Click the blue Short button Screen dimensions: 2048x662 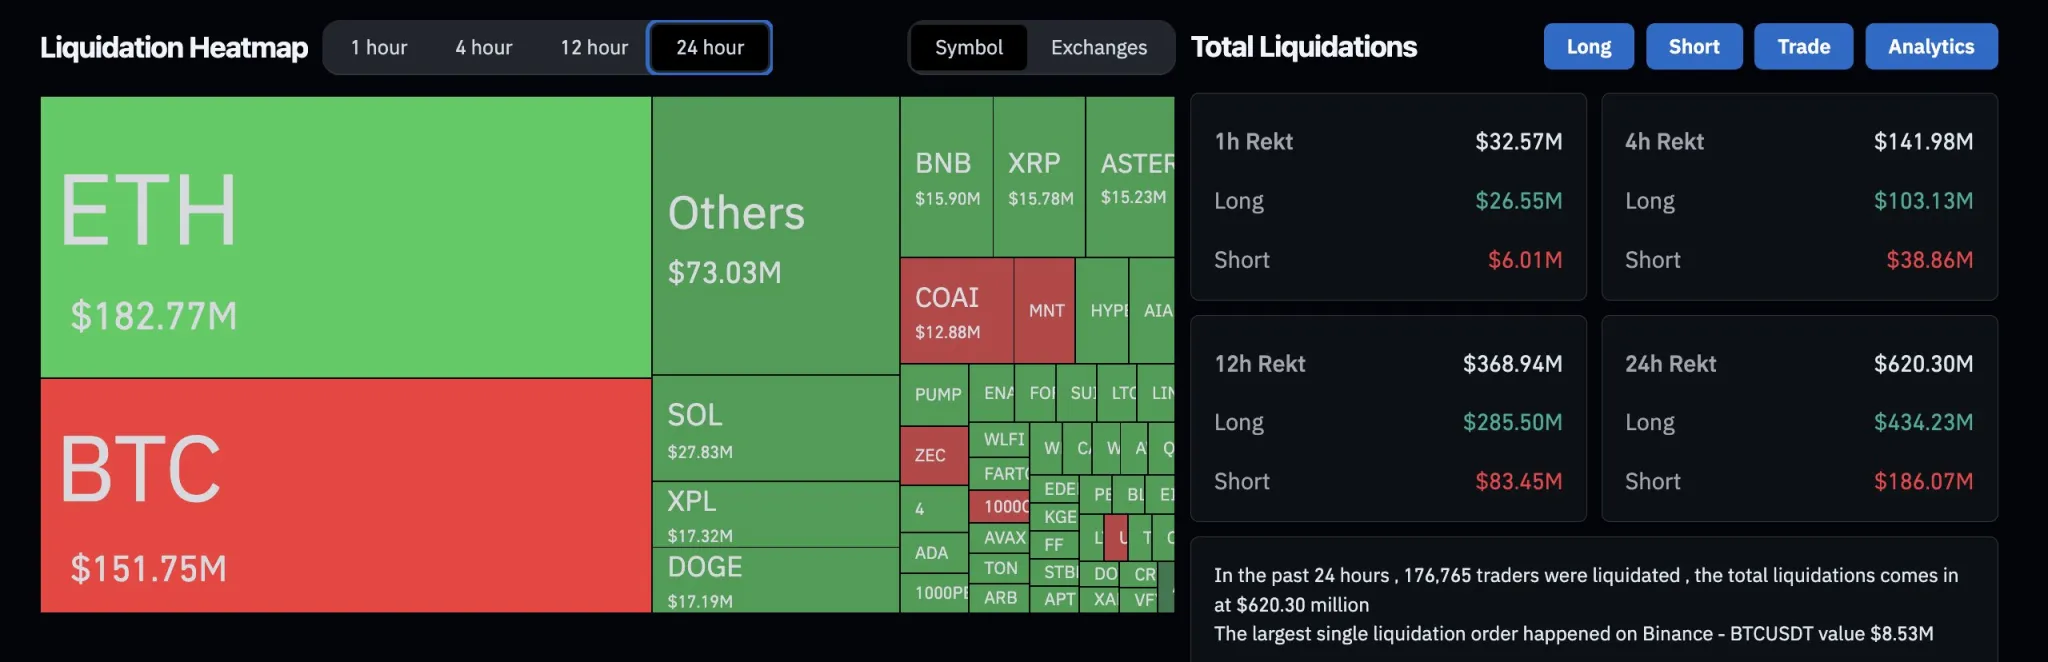point(1694,46)
